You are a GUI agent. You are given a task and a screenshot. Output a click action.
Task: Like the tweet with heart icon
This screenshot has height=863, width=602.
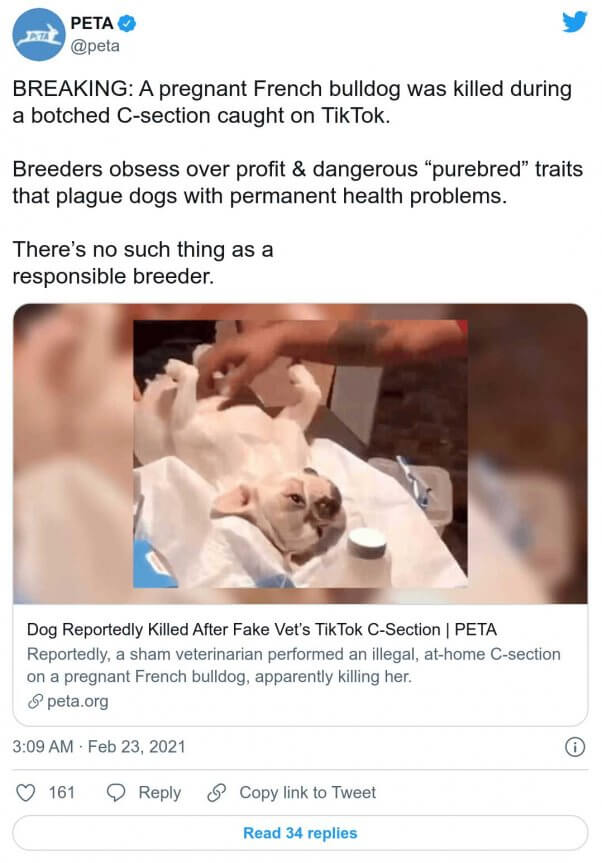tap(25, 793)
